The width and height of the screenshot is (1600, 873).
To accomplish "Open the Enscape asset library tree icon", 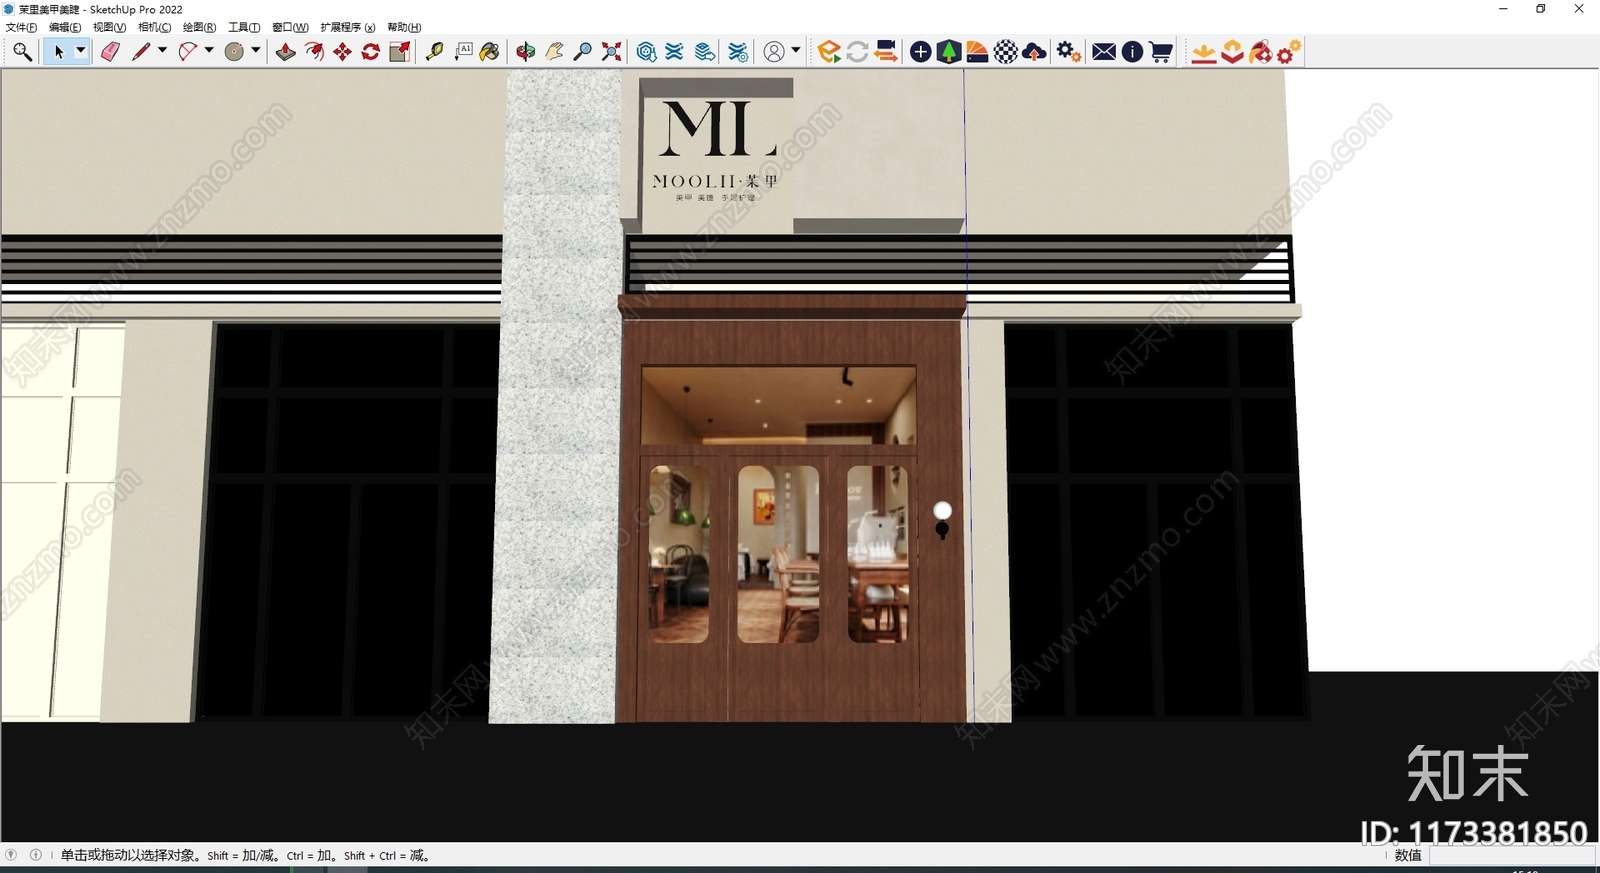I will click(x=948, y=52).
